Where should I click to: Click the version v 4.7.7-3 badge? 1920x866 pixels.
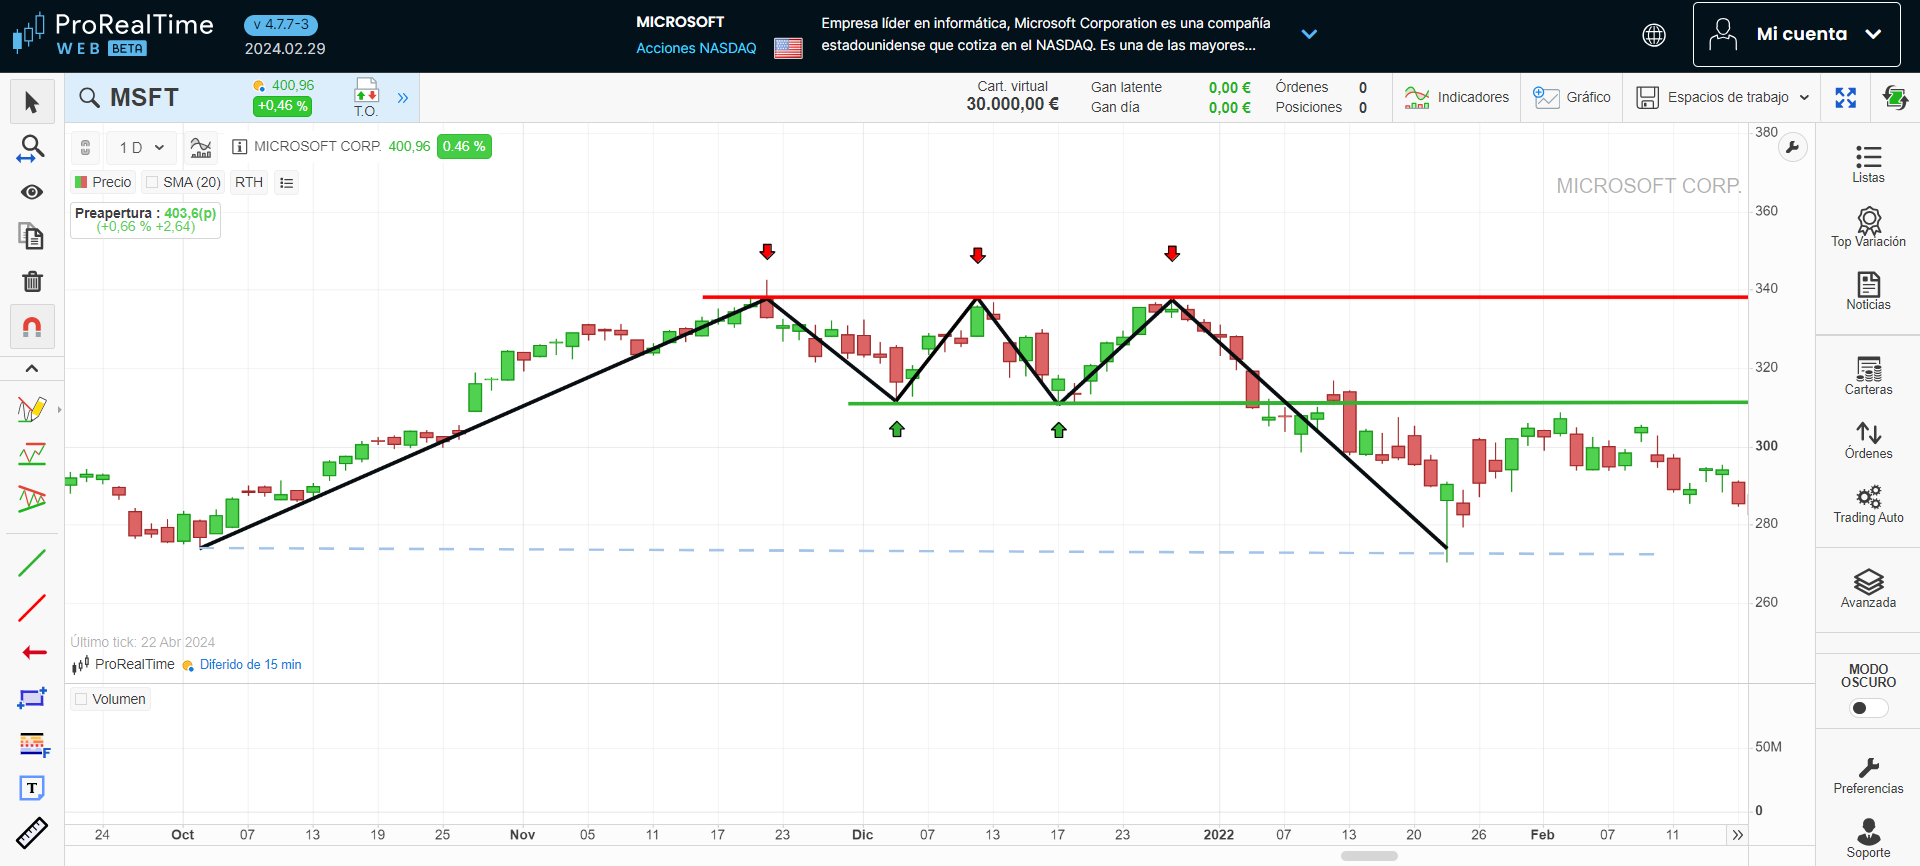coord(281,25)
